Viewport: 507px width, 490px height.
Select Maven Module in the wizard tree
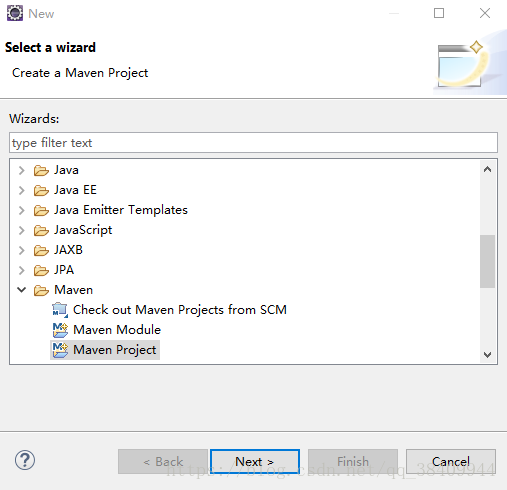click(x=117, y=330)
